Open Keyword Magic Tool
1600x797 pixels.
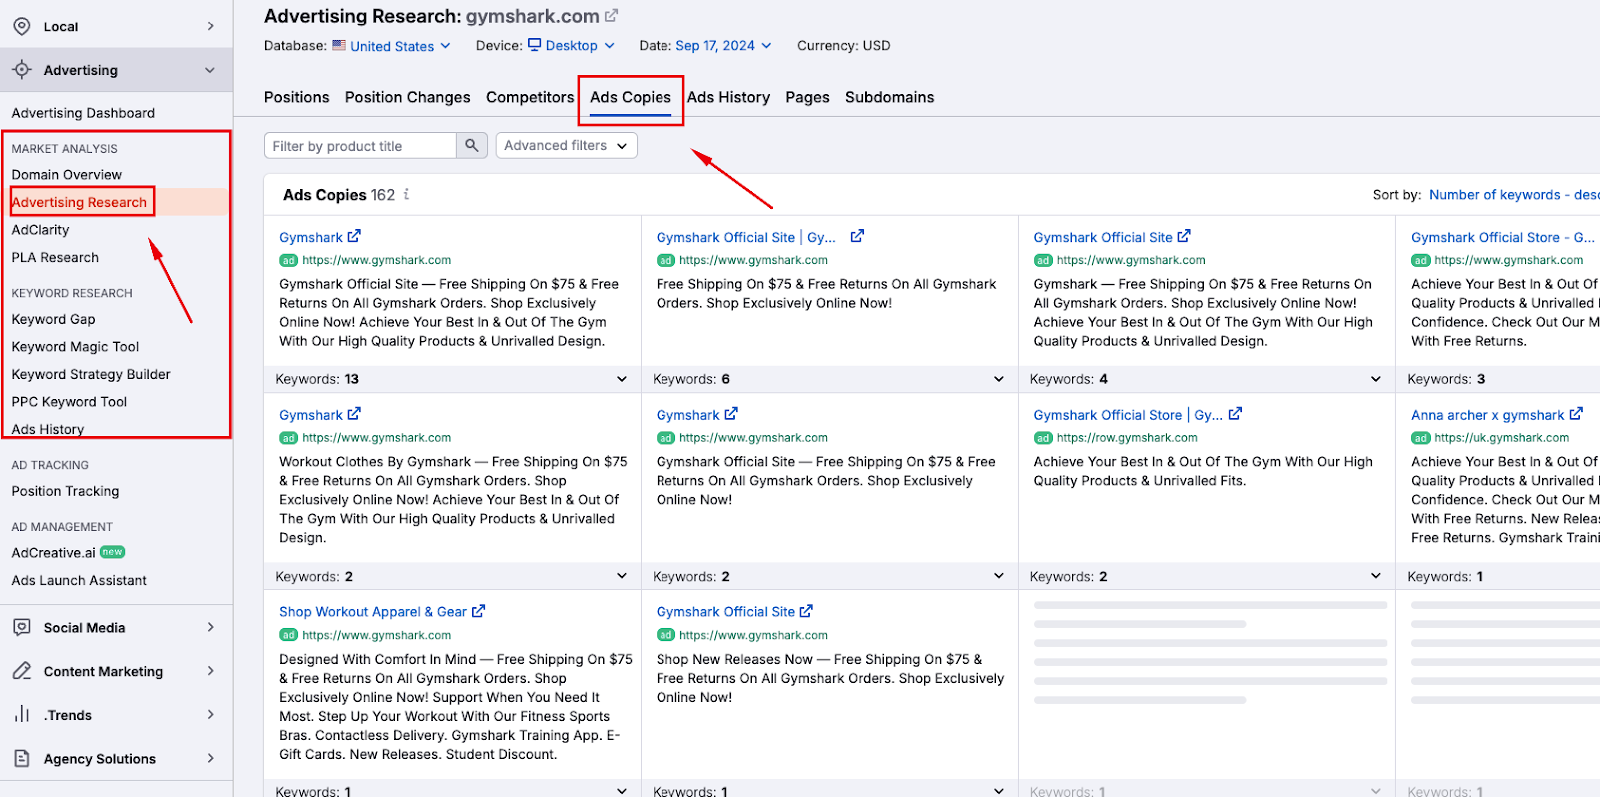coord(75,346)
